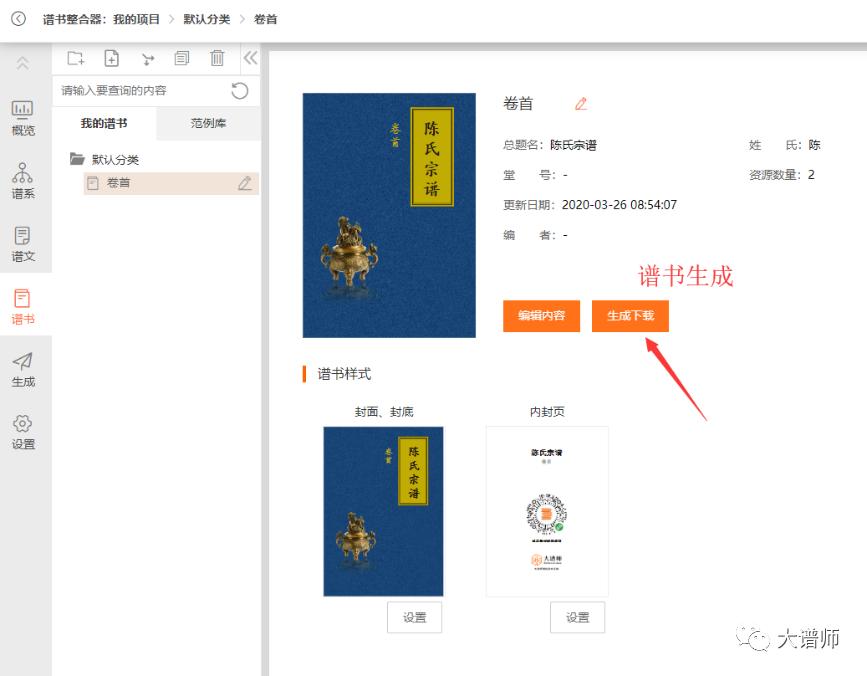Delete using the trash can toolbar icon
The width and height of the screenshot is (867, 676).
tap(217, 58)
